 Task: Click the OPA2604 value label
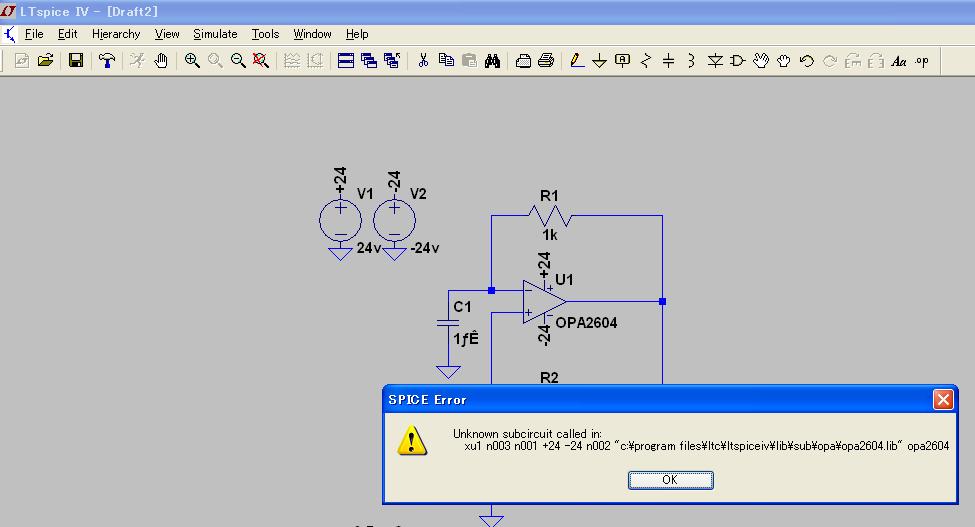click(x=586, y=323)
